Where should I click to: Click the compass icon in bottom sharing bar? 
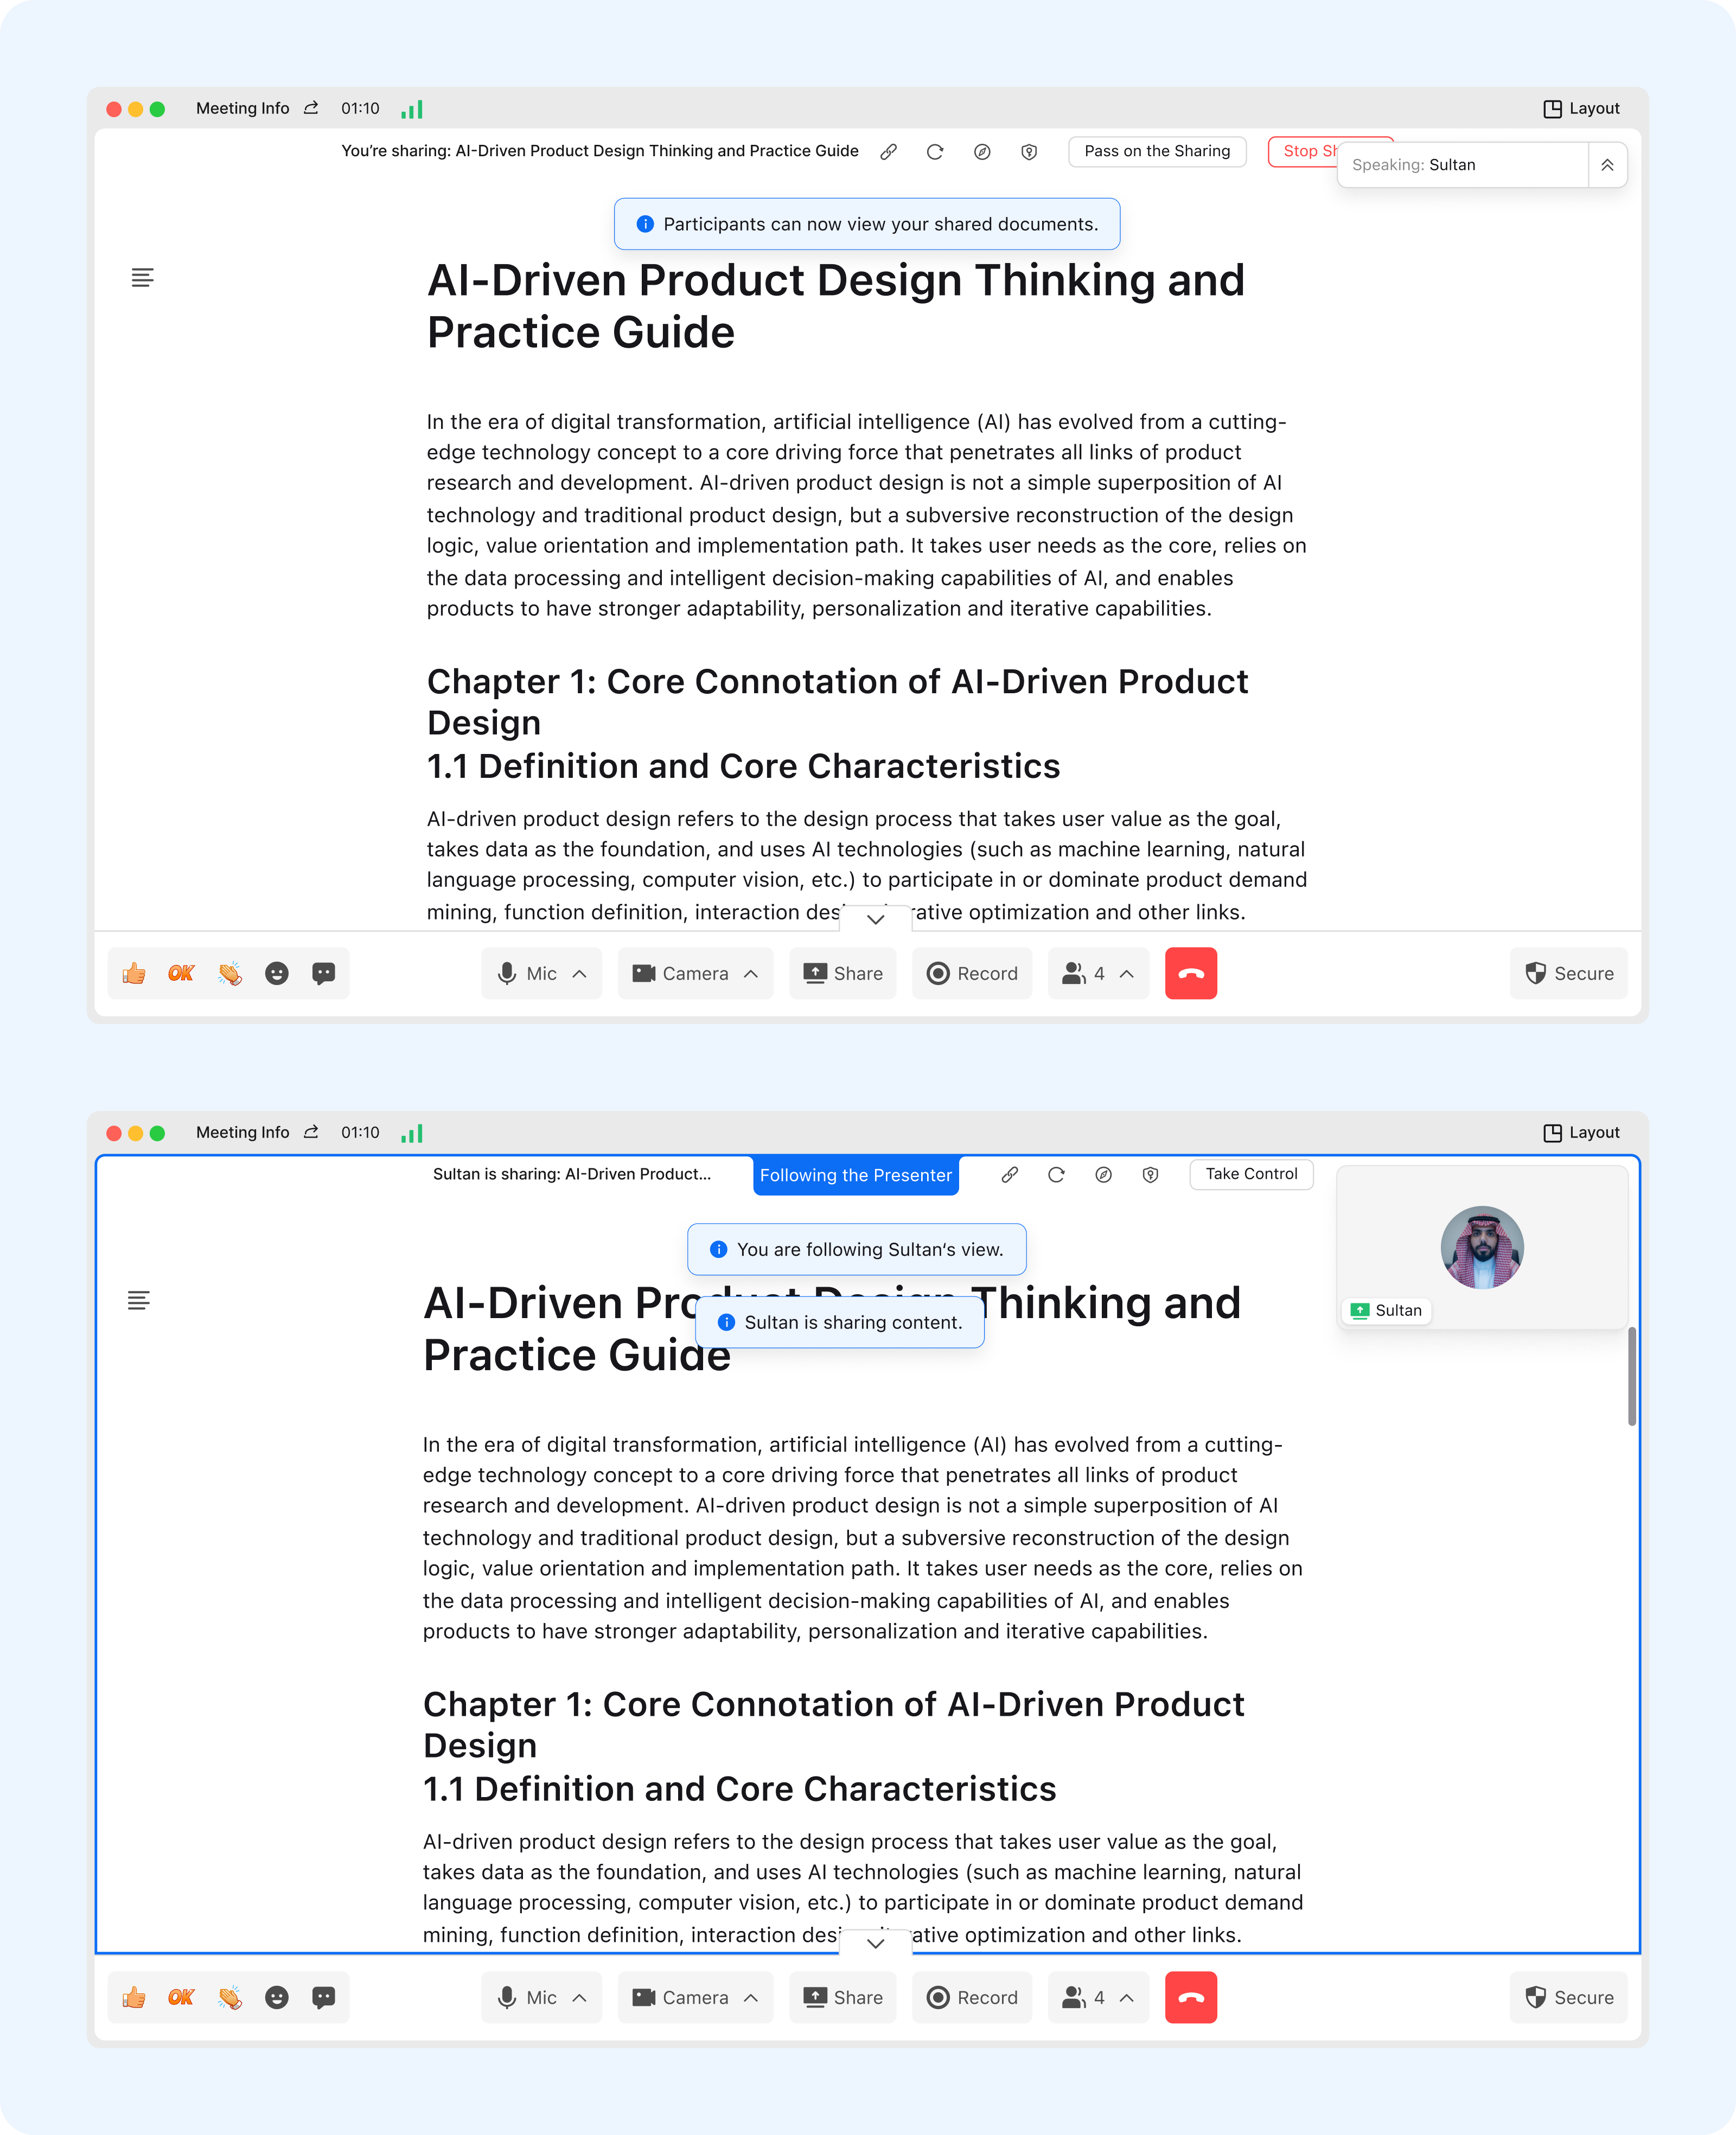1103,1174
